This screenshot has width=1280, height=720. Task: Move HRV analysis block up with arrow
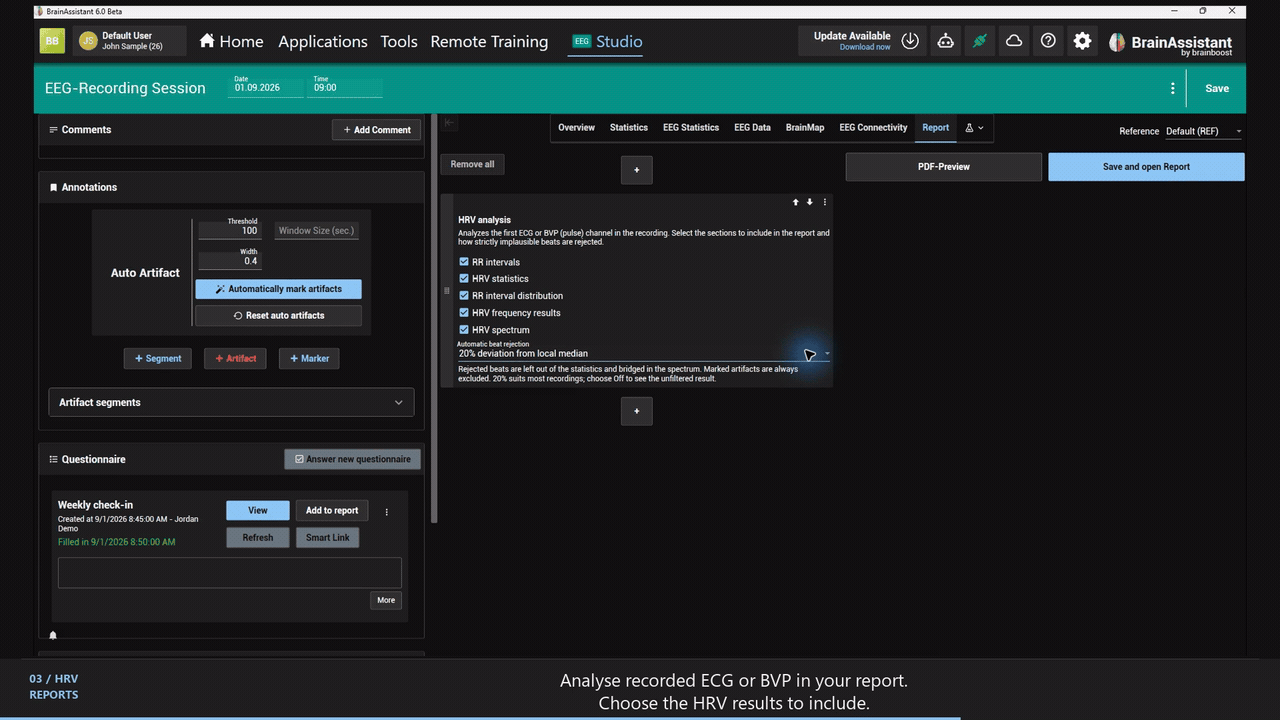click(796, 202)
